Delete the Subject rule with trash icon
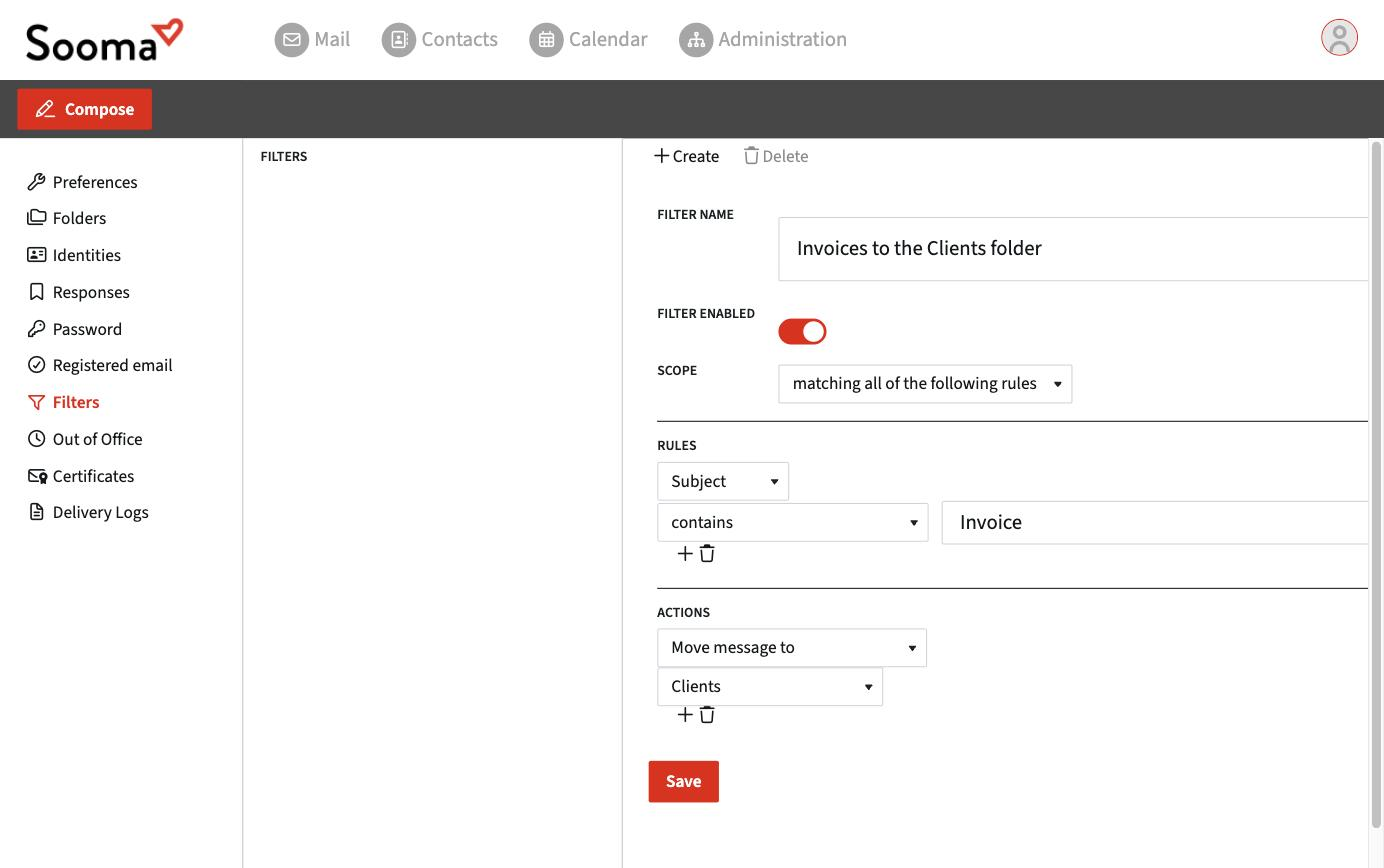This screenshot has height=868, width=1384. coord(707,553)
